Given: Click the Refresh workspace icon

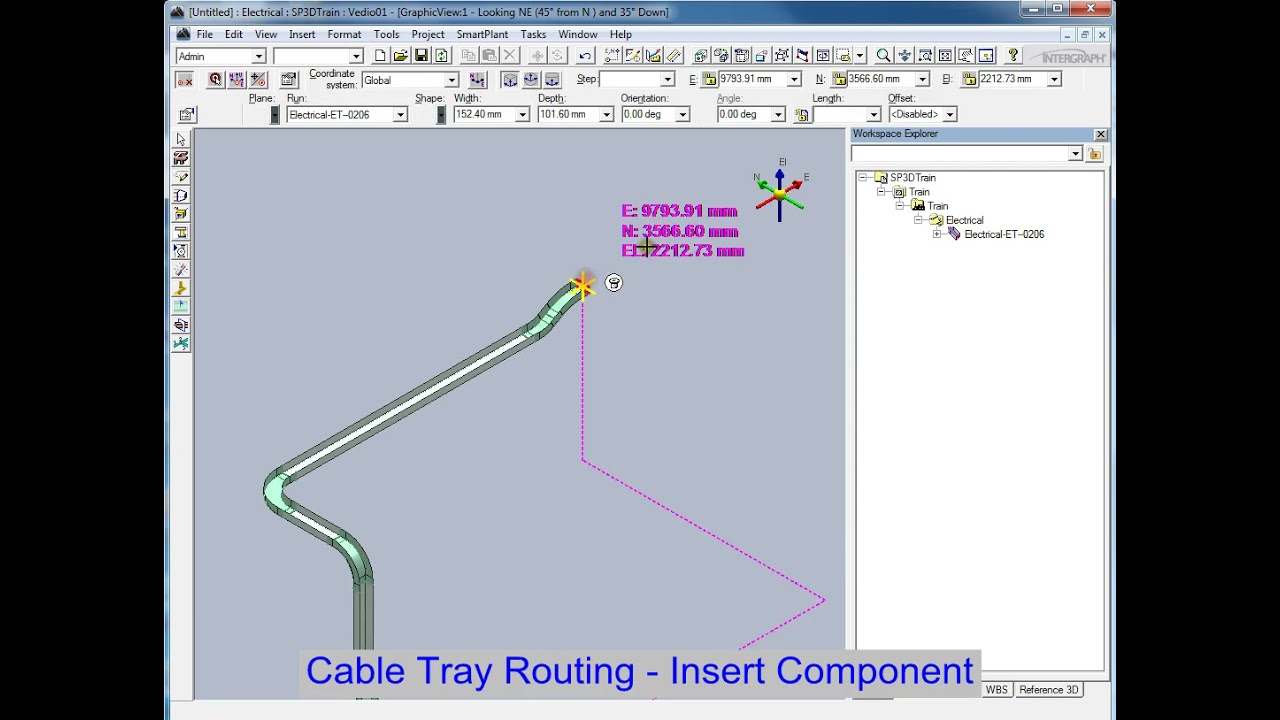Looking at the screenshot, I should [441, 56].
